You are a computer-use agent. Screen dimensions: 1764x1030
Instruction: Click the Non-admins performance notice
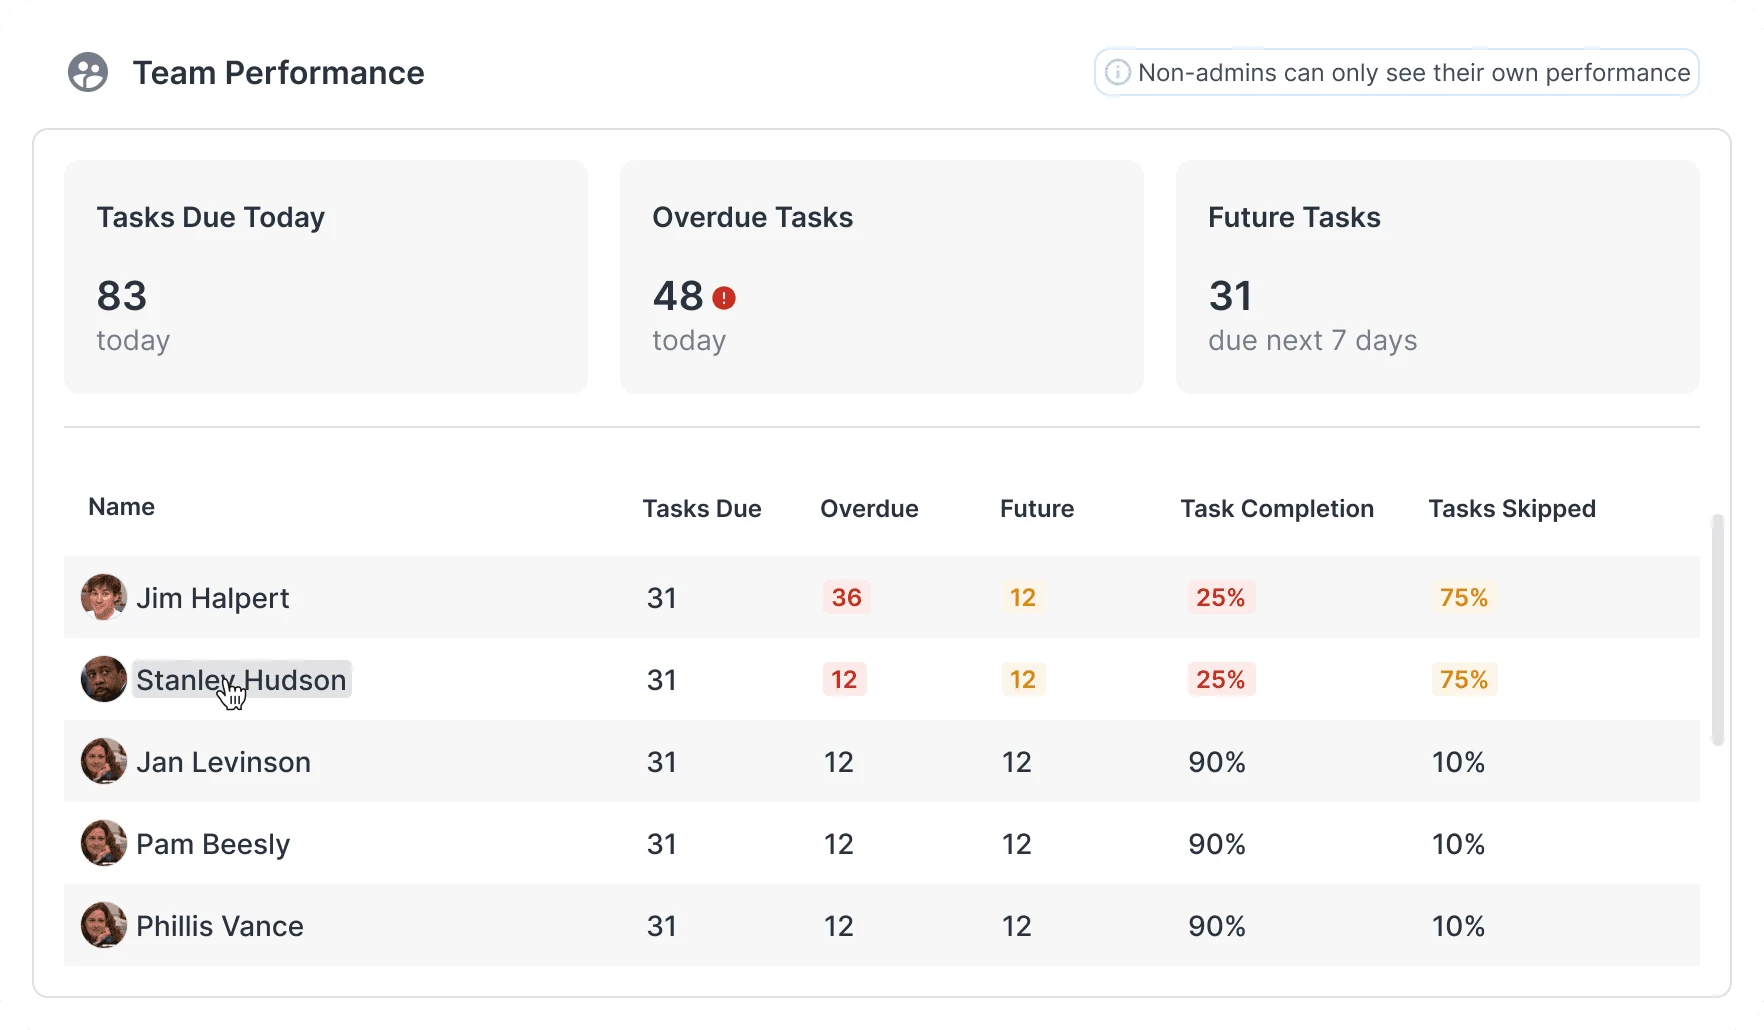tap(1397, 72)
